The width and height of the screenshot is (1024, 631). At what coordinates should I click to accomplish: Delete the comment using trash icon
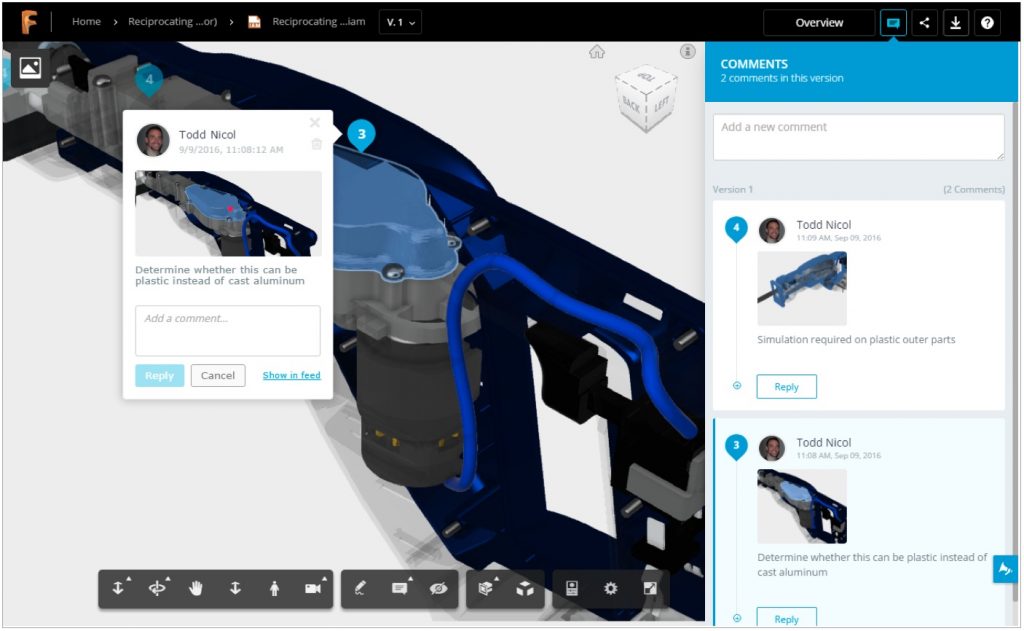point(317,144)
